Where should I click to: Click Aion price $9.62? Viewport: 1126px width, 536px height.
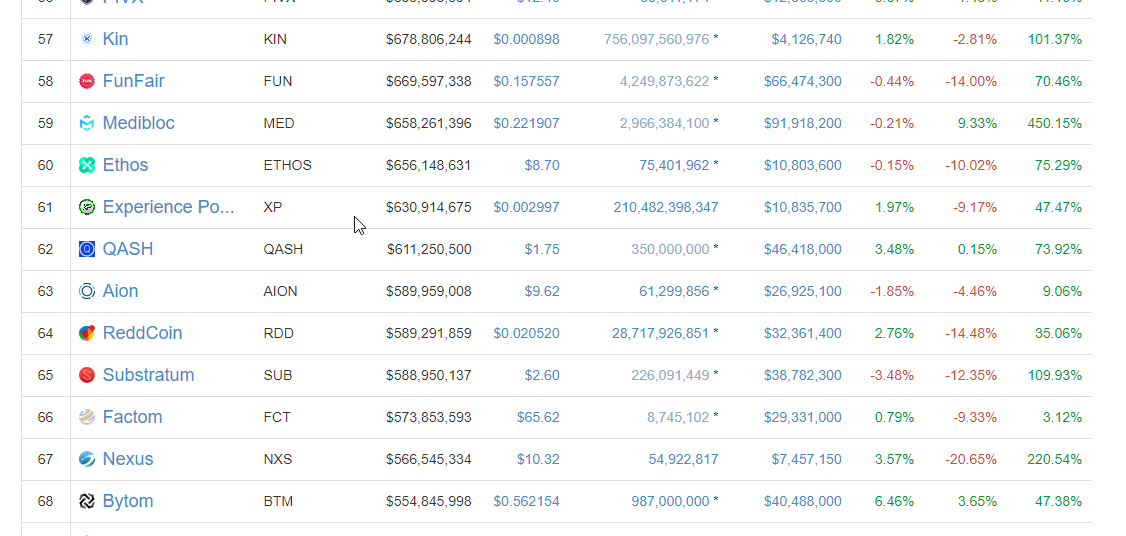point(542,292)
